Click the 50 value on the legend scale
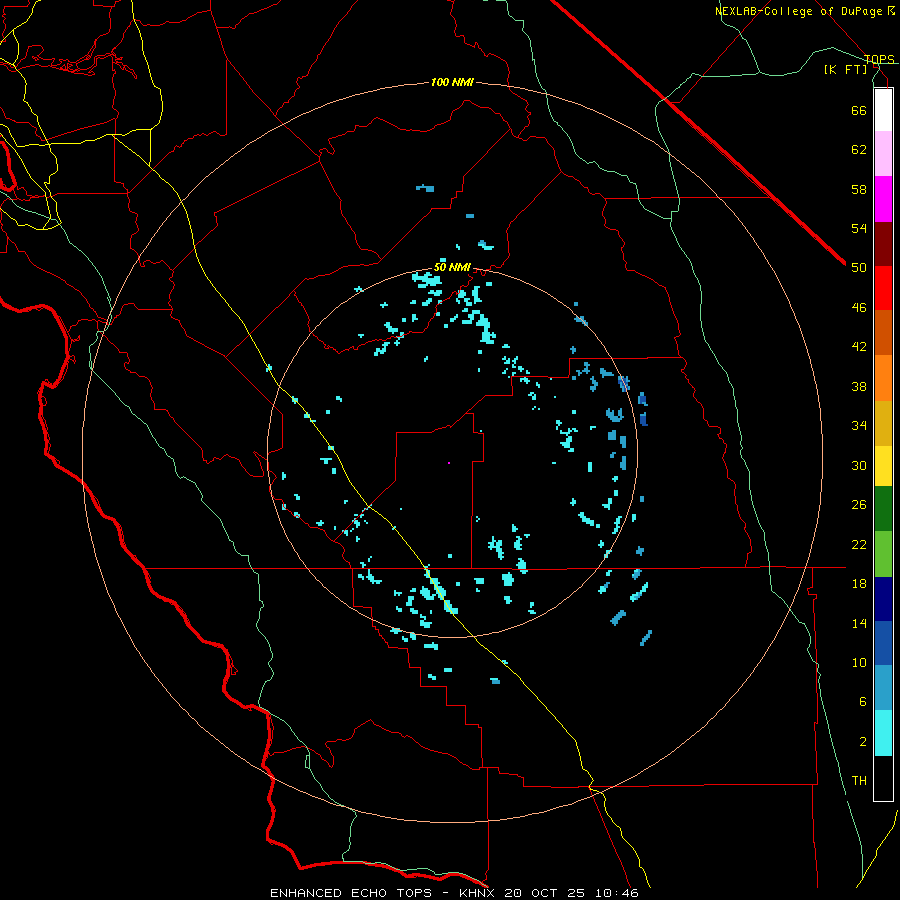900x900 pixels. click(859, 268)
